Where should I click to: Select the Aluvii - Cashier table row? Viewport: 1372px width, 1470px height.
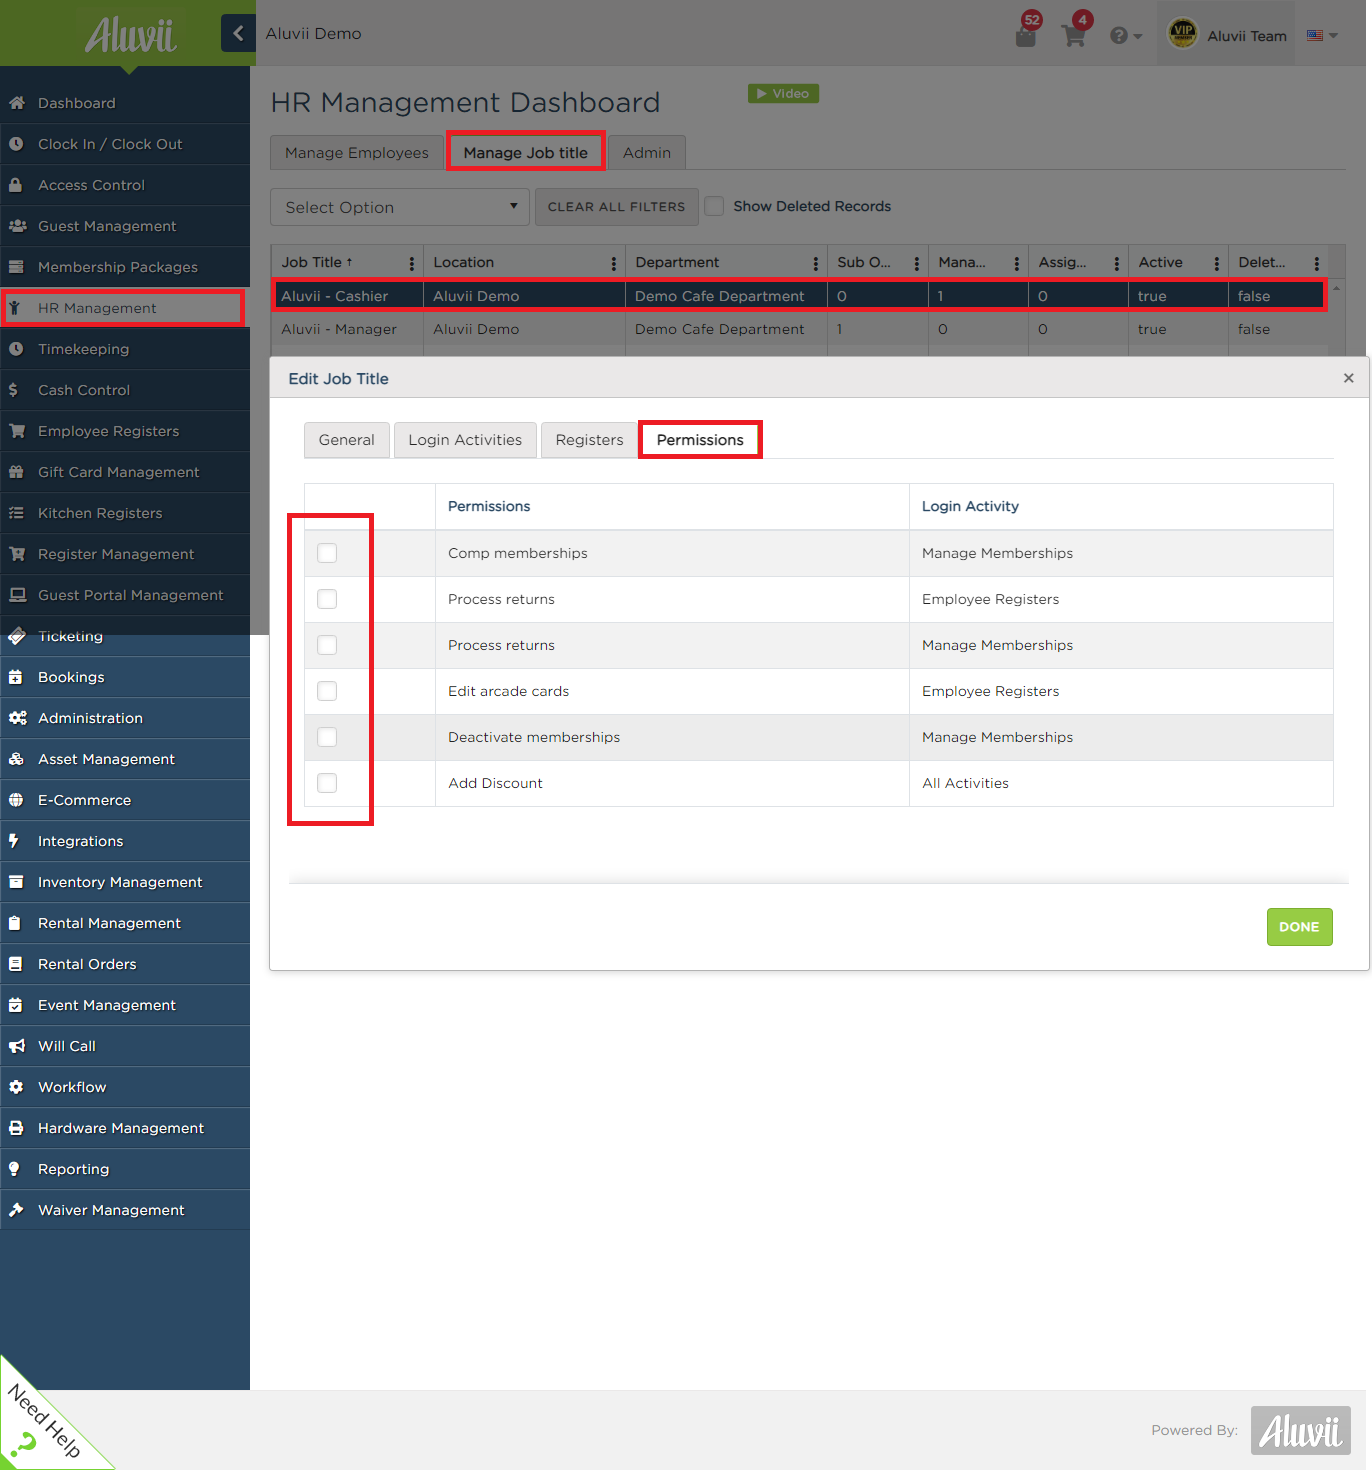[x=799, y=296]
